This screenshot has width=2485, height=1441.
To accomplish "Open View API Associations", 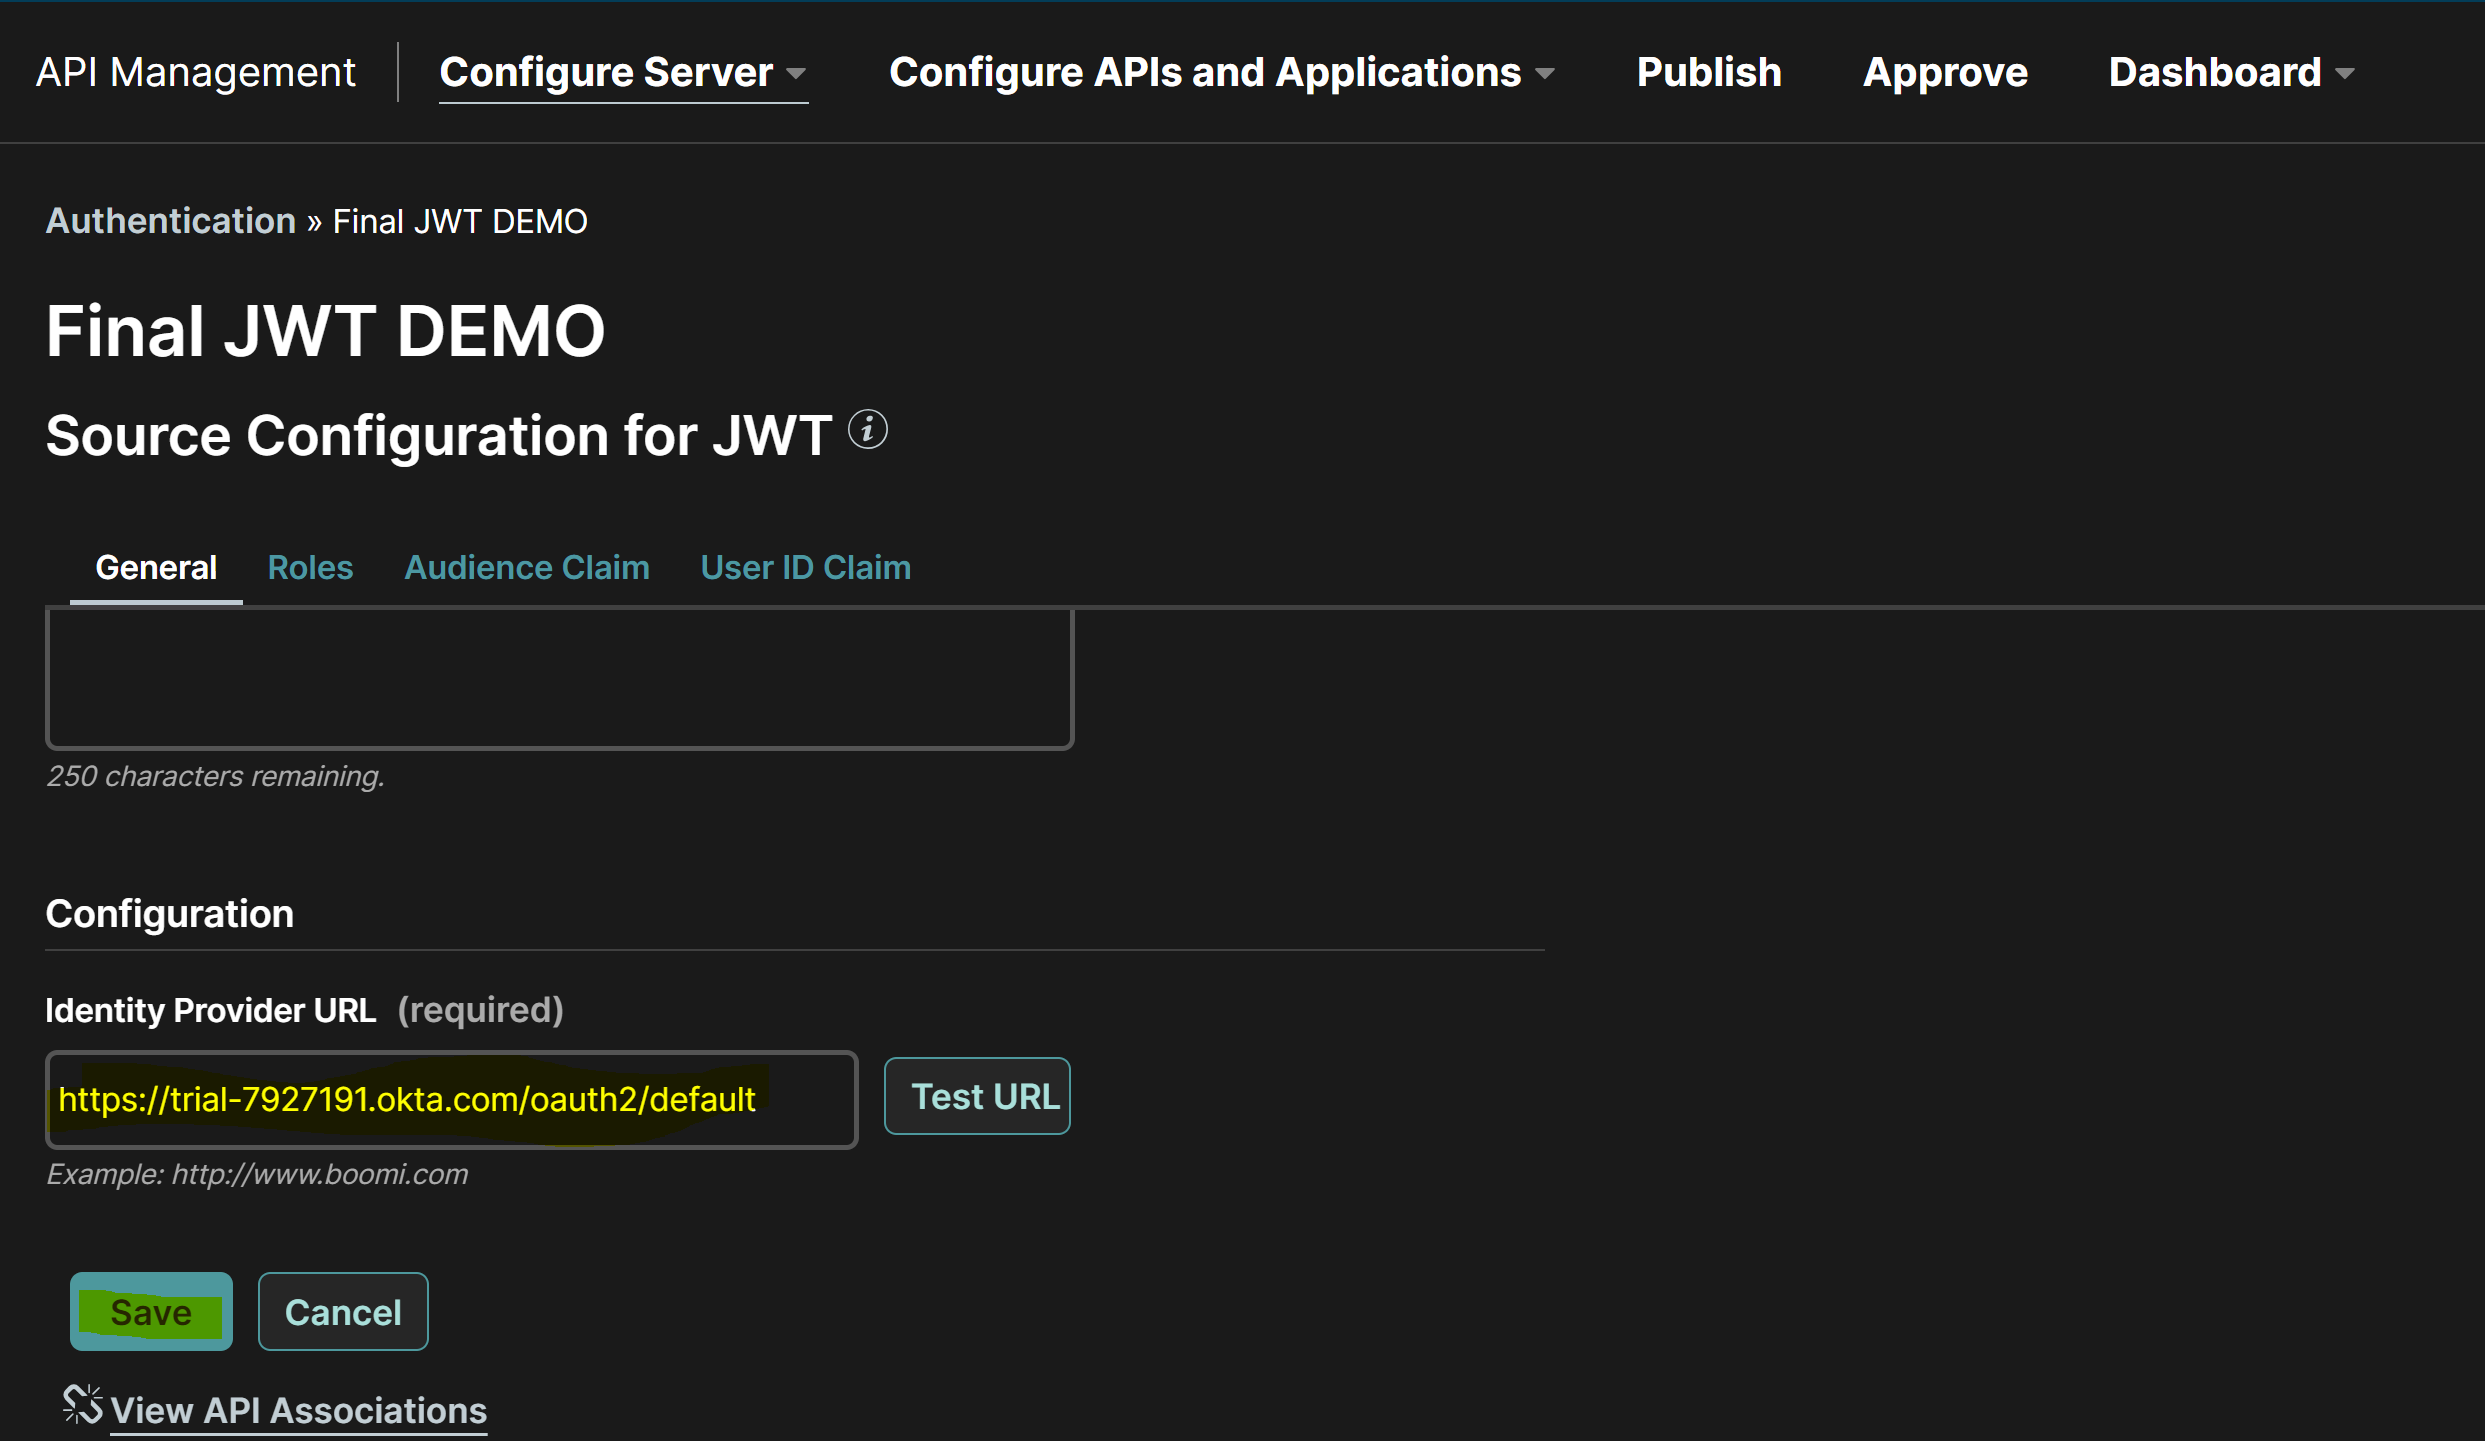I will [297, 1409].
